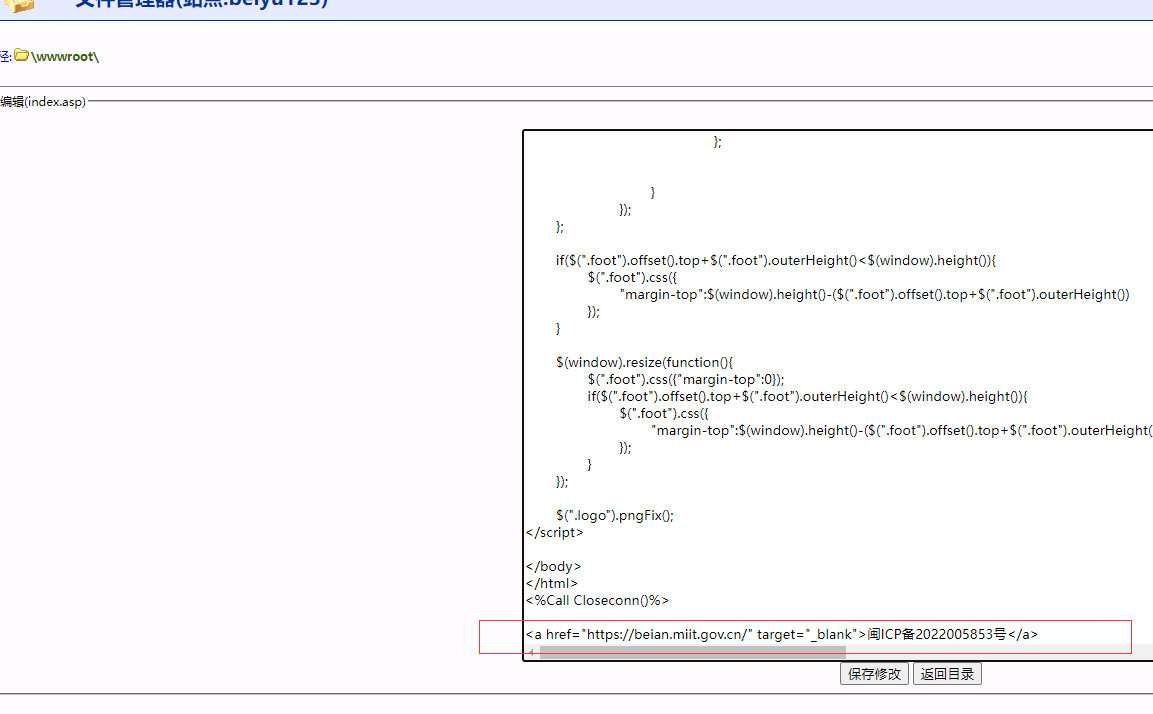This screenshot has width=1153, height=714.
Task: Click the first 'if($(".foot").offset().top' line
Action: point(776,260)
